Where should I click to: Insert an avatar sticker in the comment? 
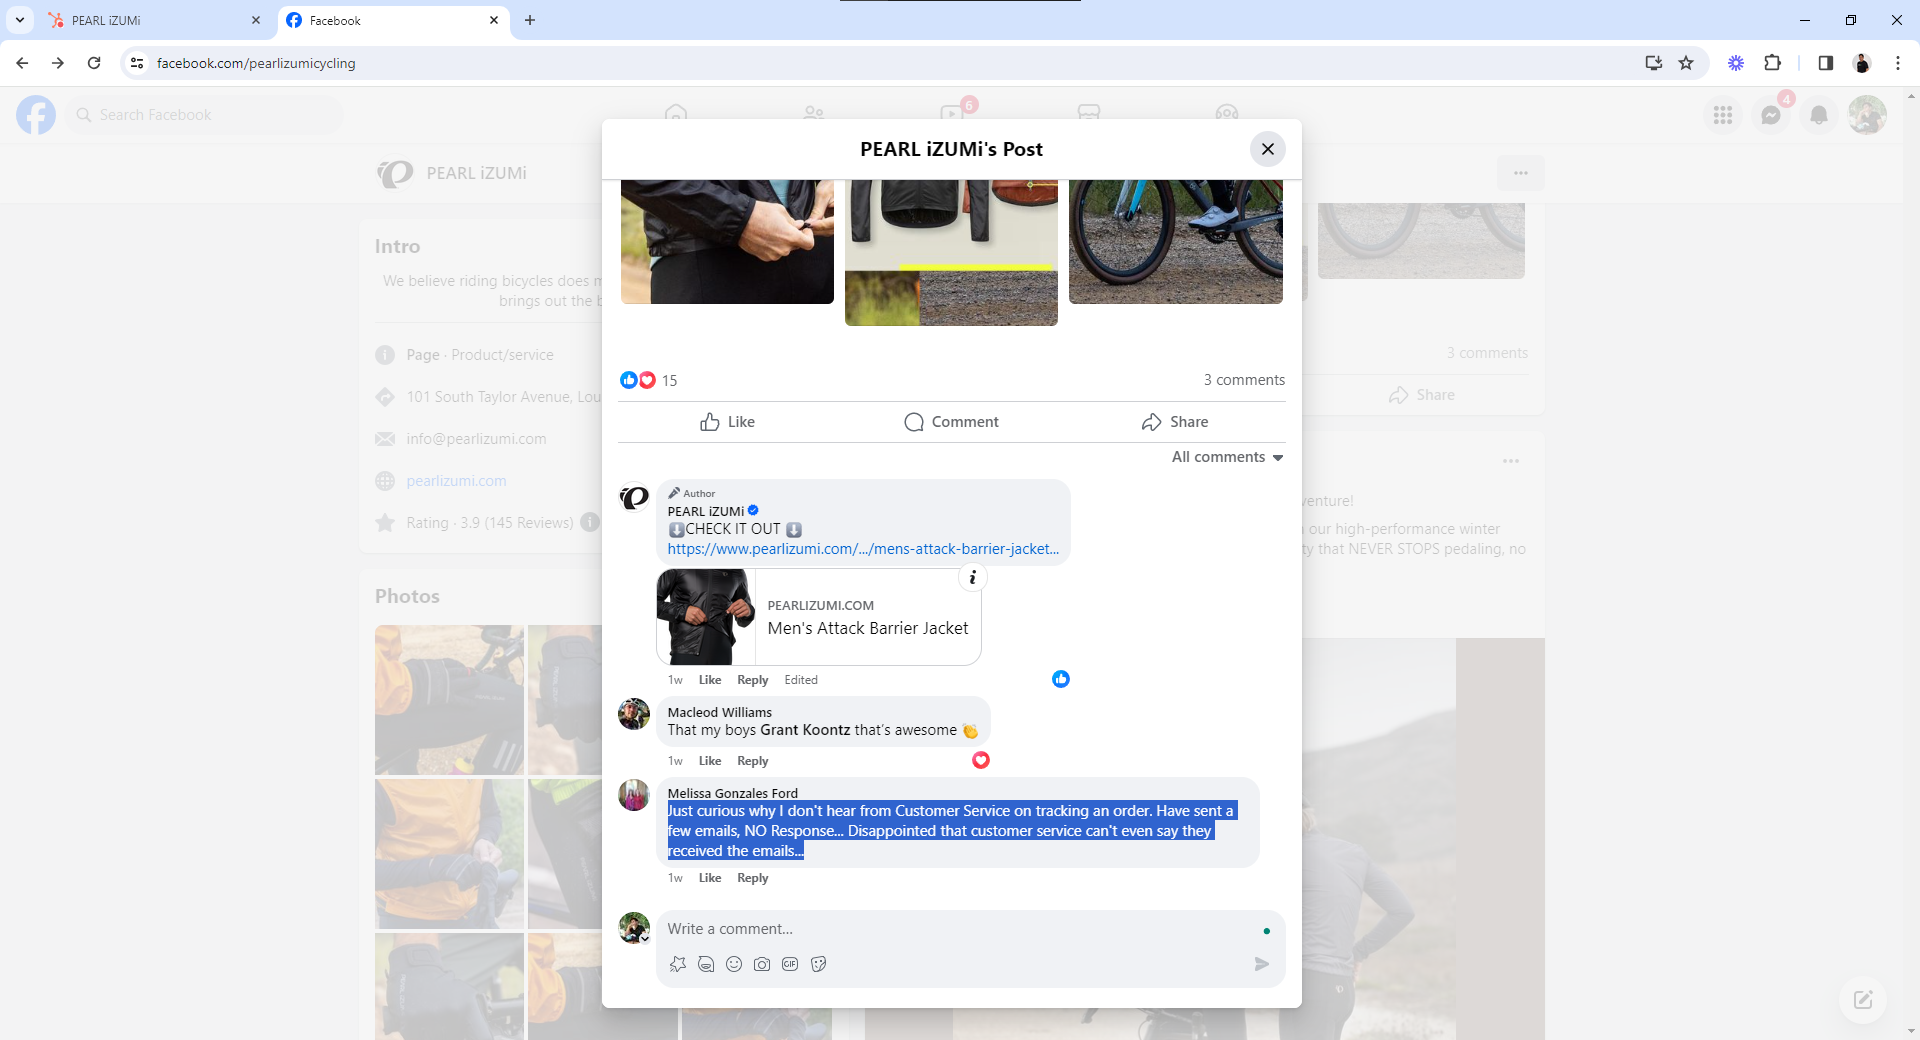[678, 964]
